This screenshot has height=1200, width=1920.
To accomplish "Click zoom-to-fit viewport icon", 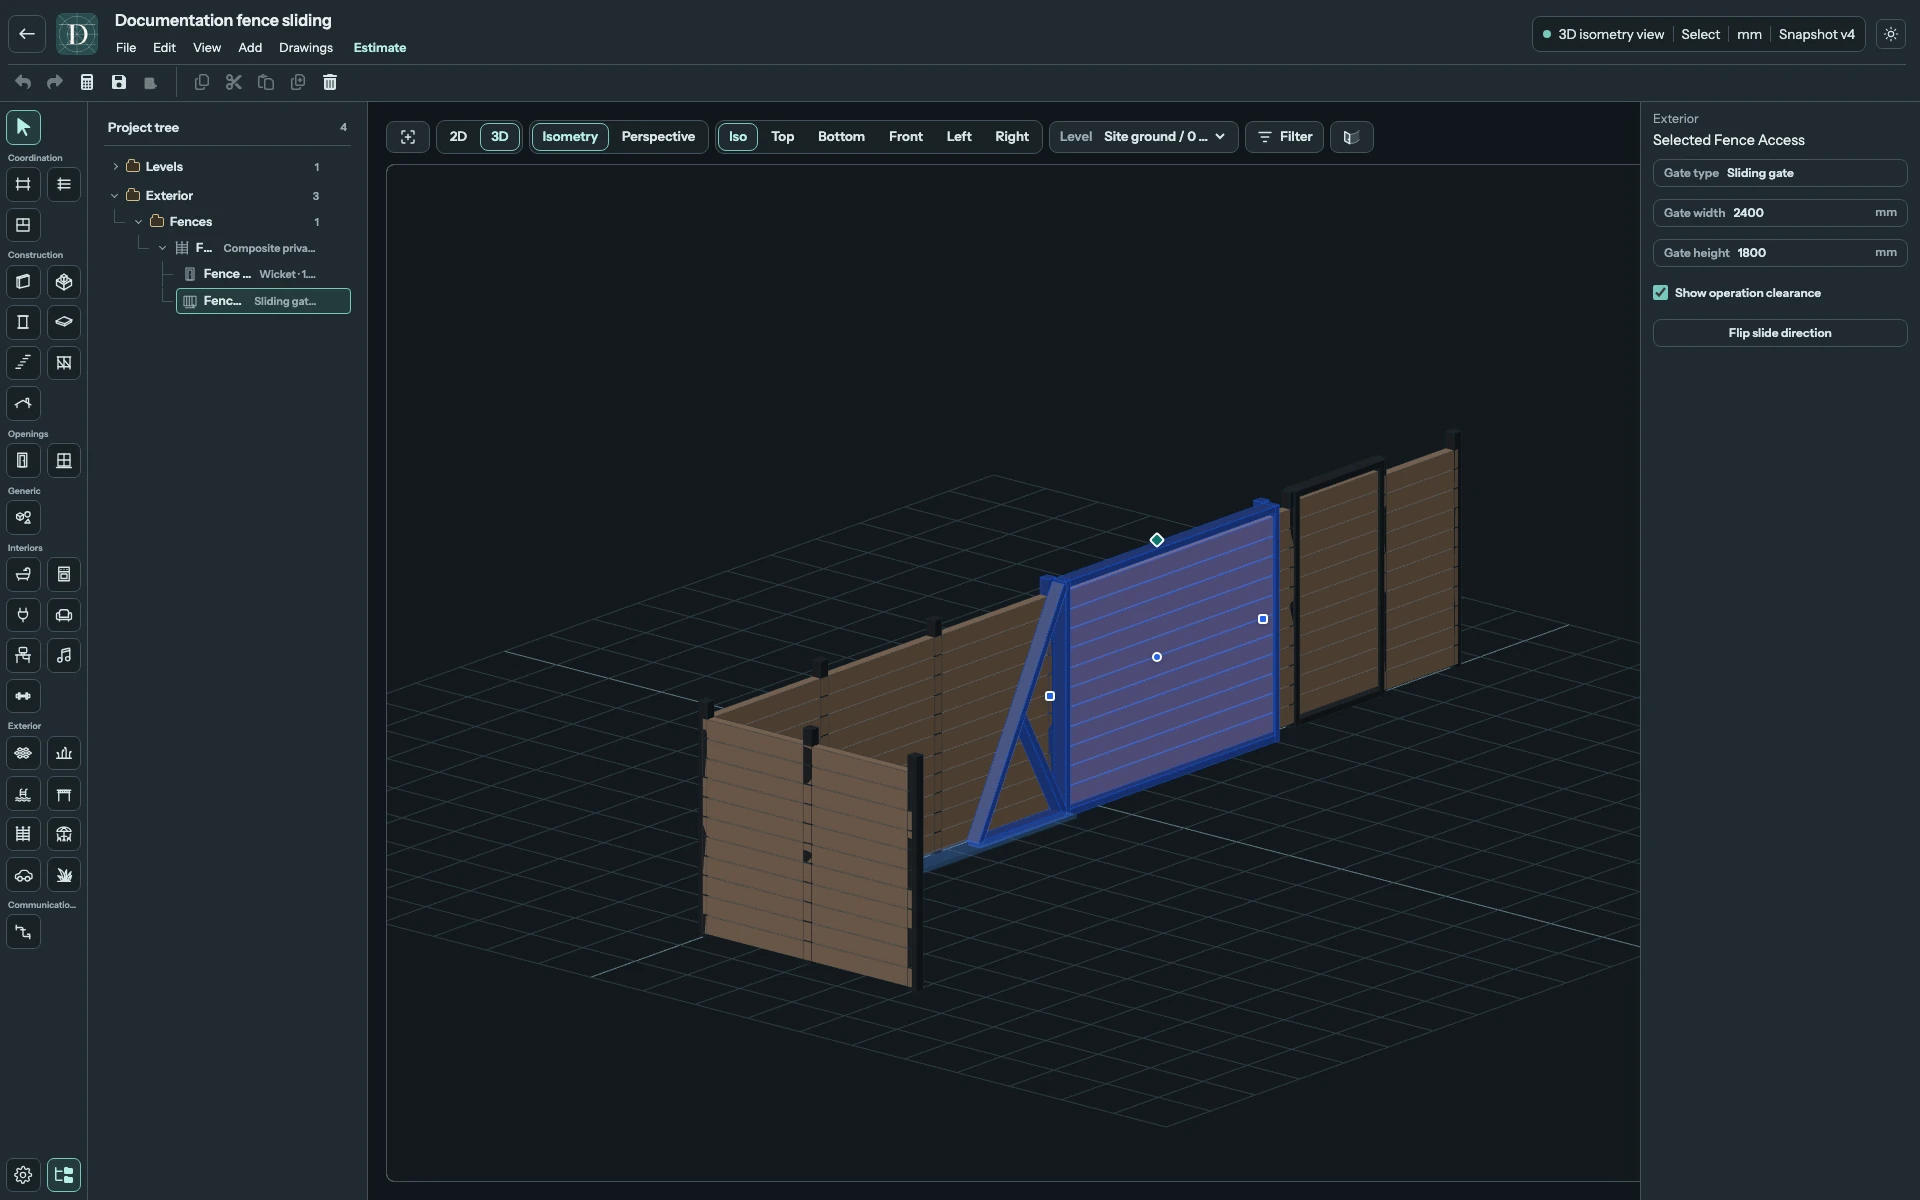I will tap(408, 137).
